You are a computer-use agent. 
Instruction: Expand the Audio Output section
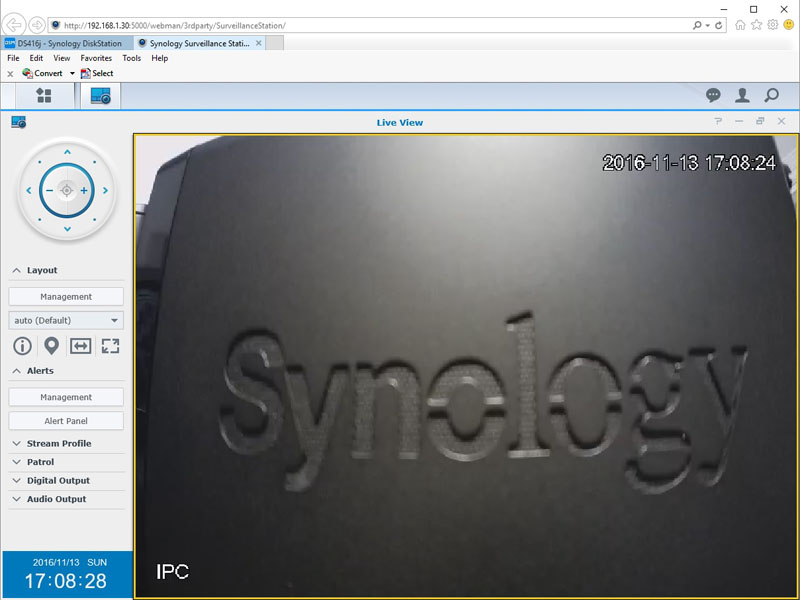[x=16, y=499]
